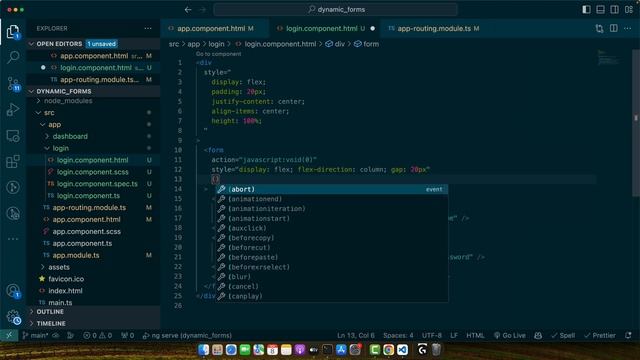This screenshot has height=360, width=640.
Task: Click Ln 13, Col 6 cursor position
Action: click(x=356, y=336)
